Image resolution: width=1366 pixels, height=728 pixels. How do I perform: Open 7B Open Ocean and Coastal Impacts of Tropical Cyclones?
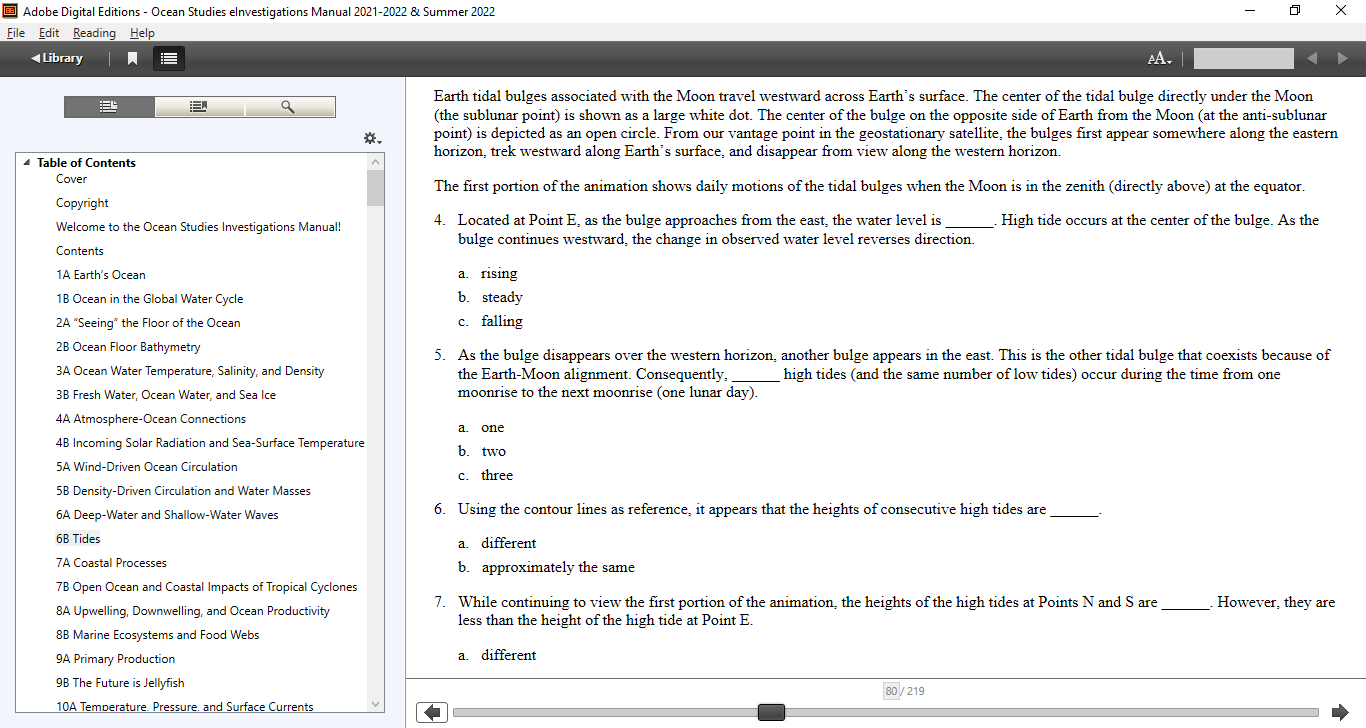(206, 587)
